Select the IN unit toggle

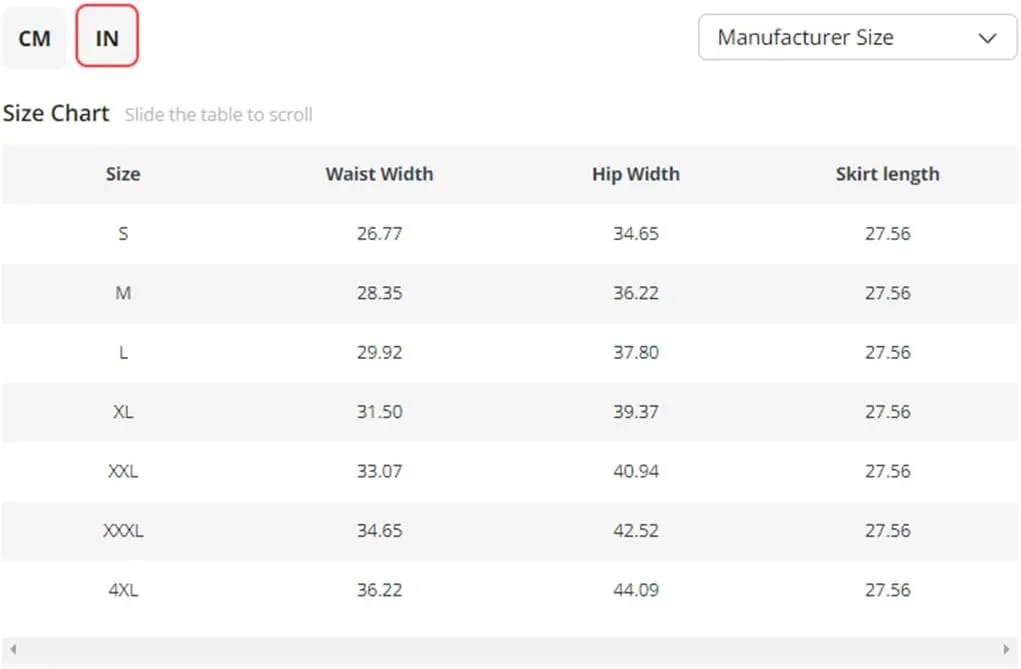point(107,36)
